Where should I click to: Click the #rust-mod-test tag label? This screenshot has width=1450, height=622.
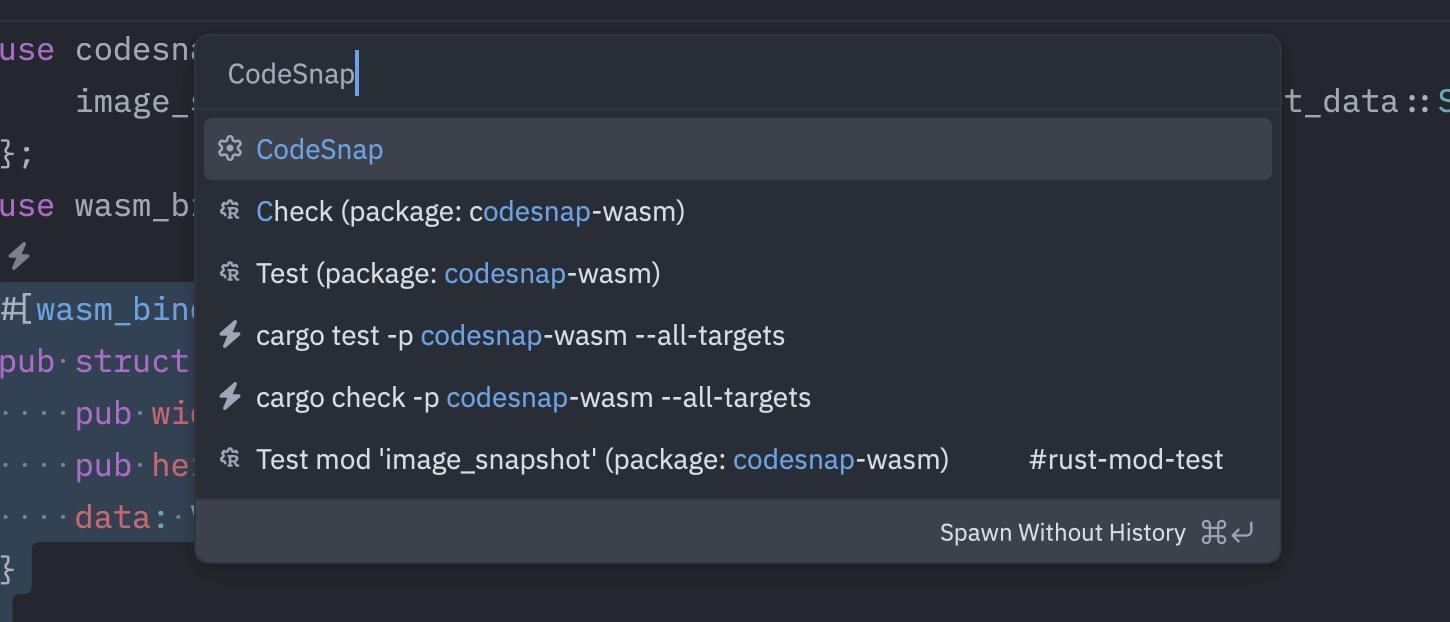click(1126, 460)
